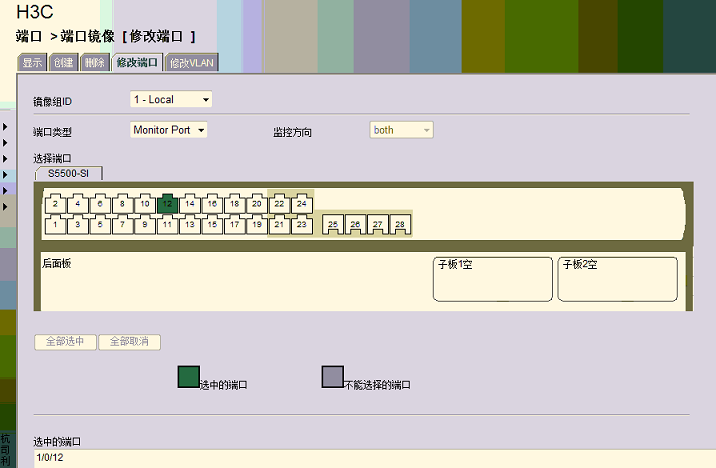Toggle port 14 selection
Screen dimensions: 716x468
[189, 203]
